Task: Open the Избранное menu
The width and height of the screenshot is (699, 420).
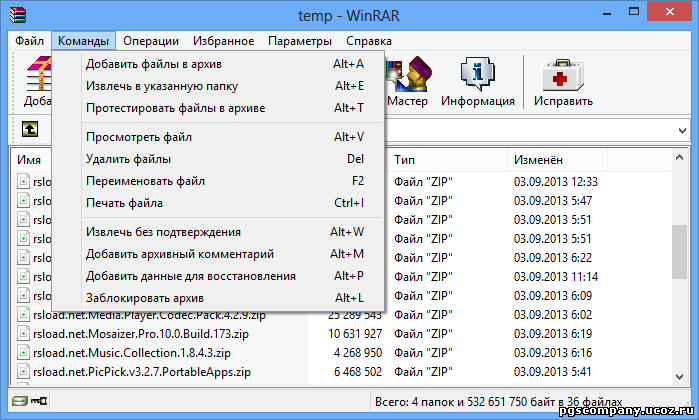Action: click(223, 41)
